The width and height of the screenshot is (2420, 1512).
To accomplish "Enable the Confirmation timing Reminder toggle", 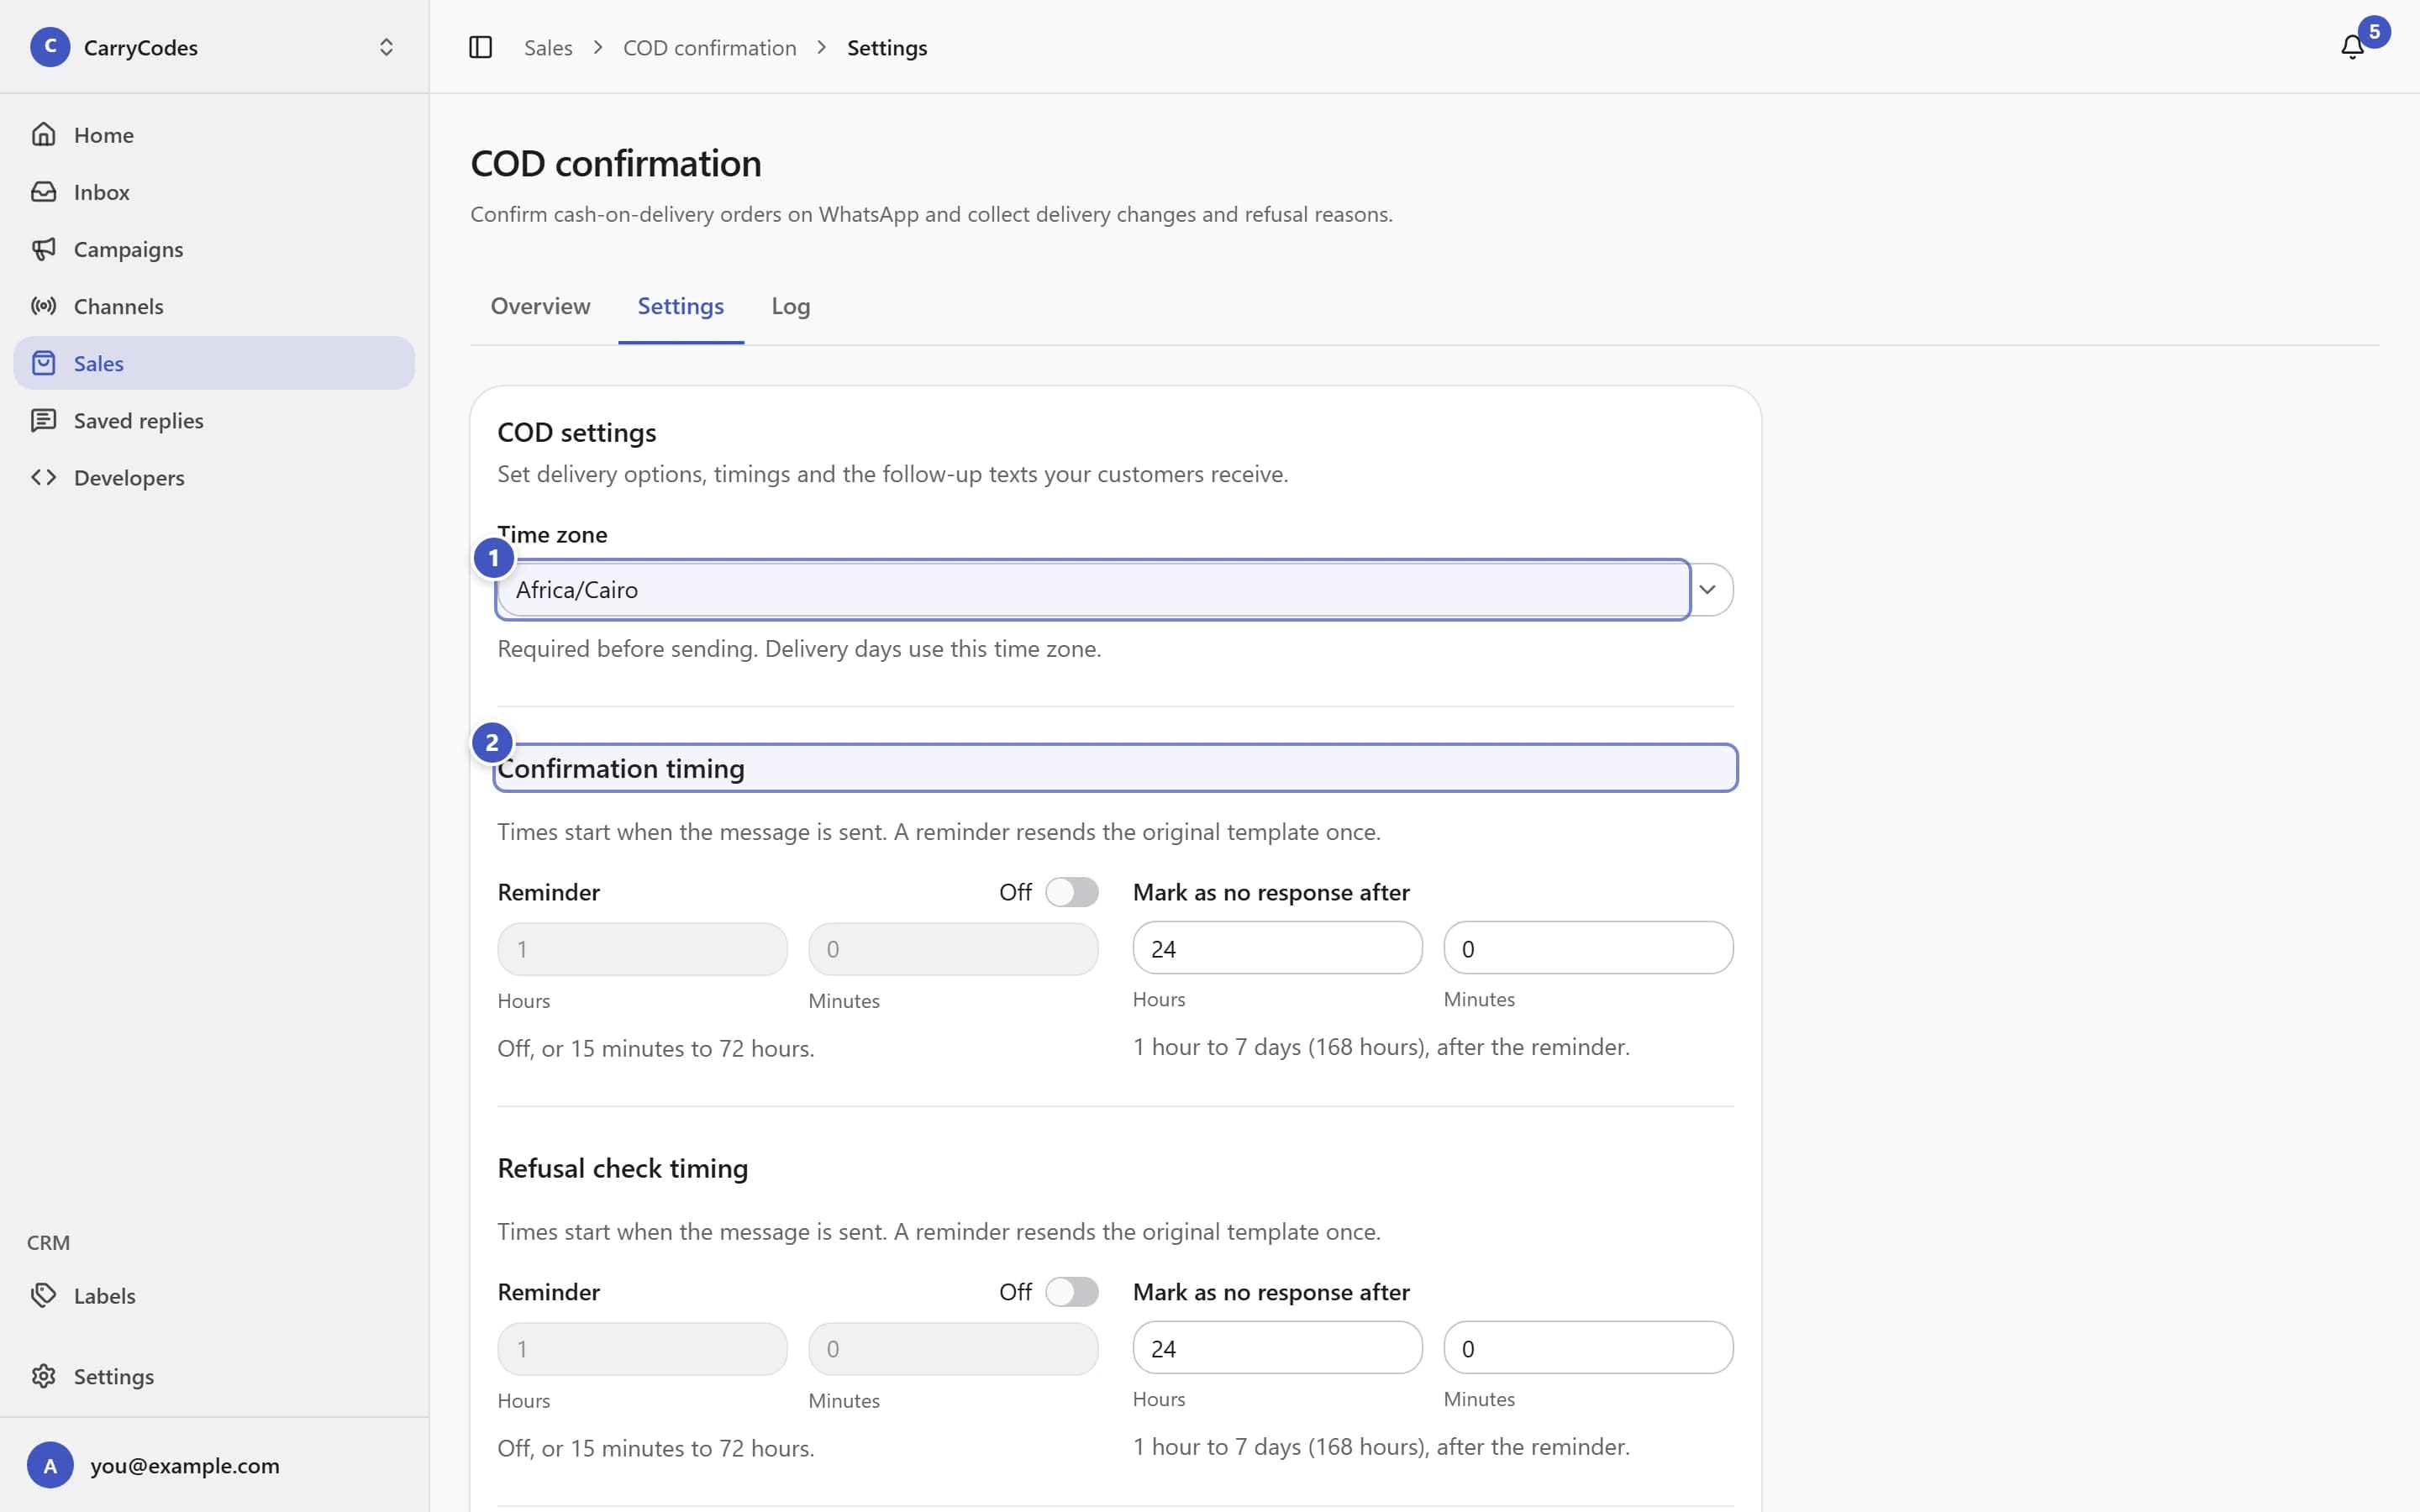I will [1071, 892].
